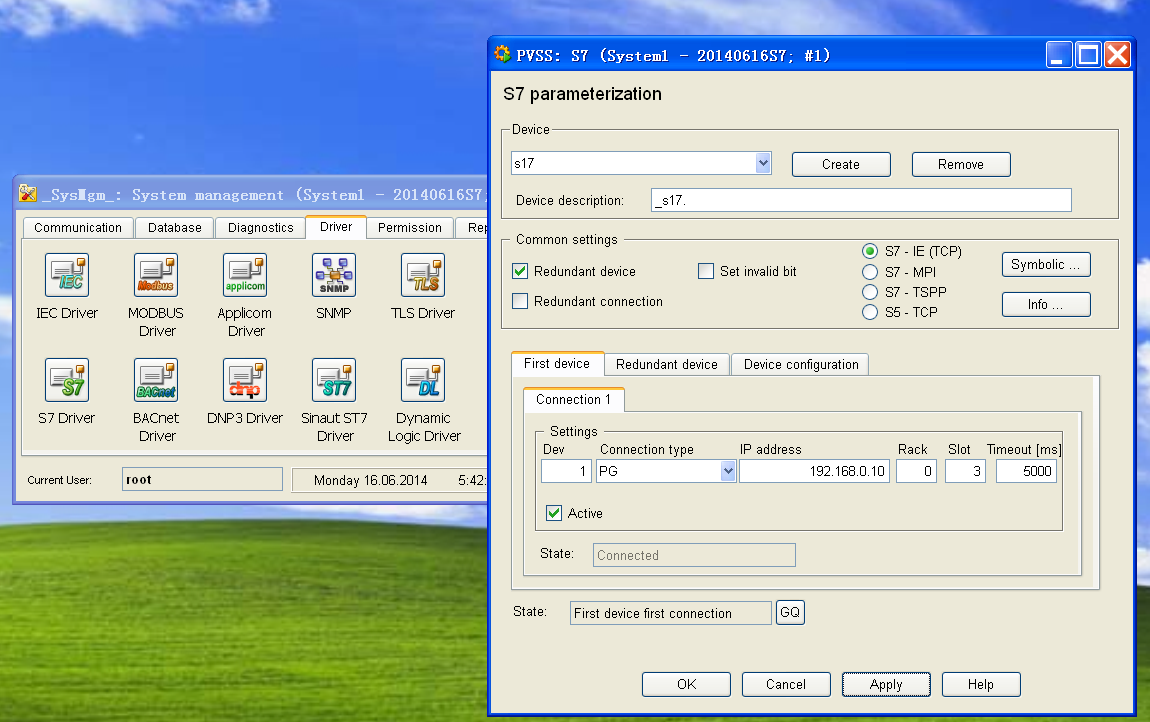Click the Info ... button
This screenshot has height=722, width=1150.
click(x=1046, y=305)
